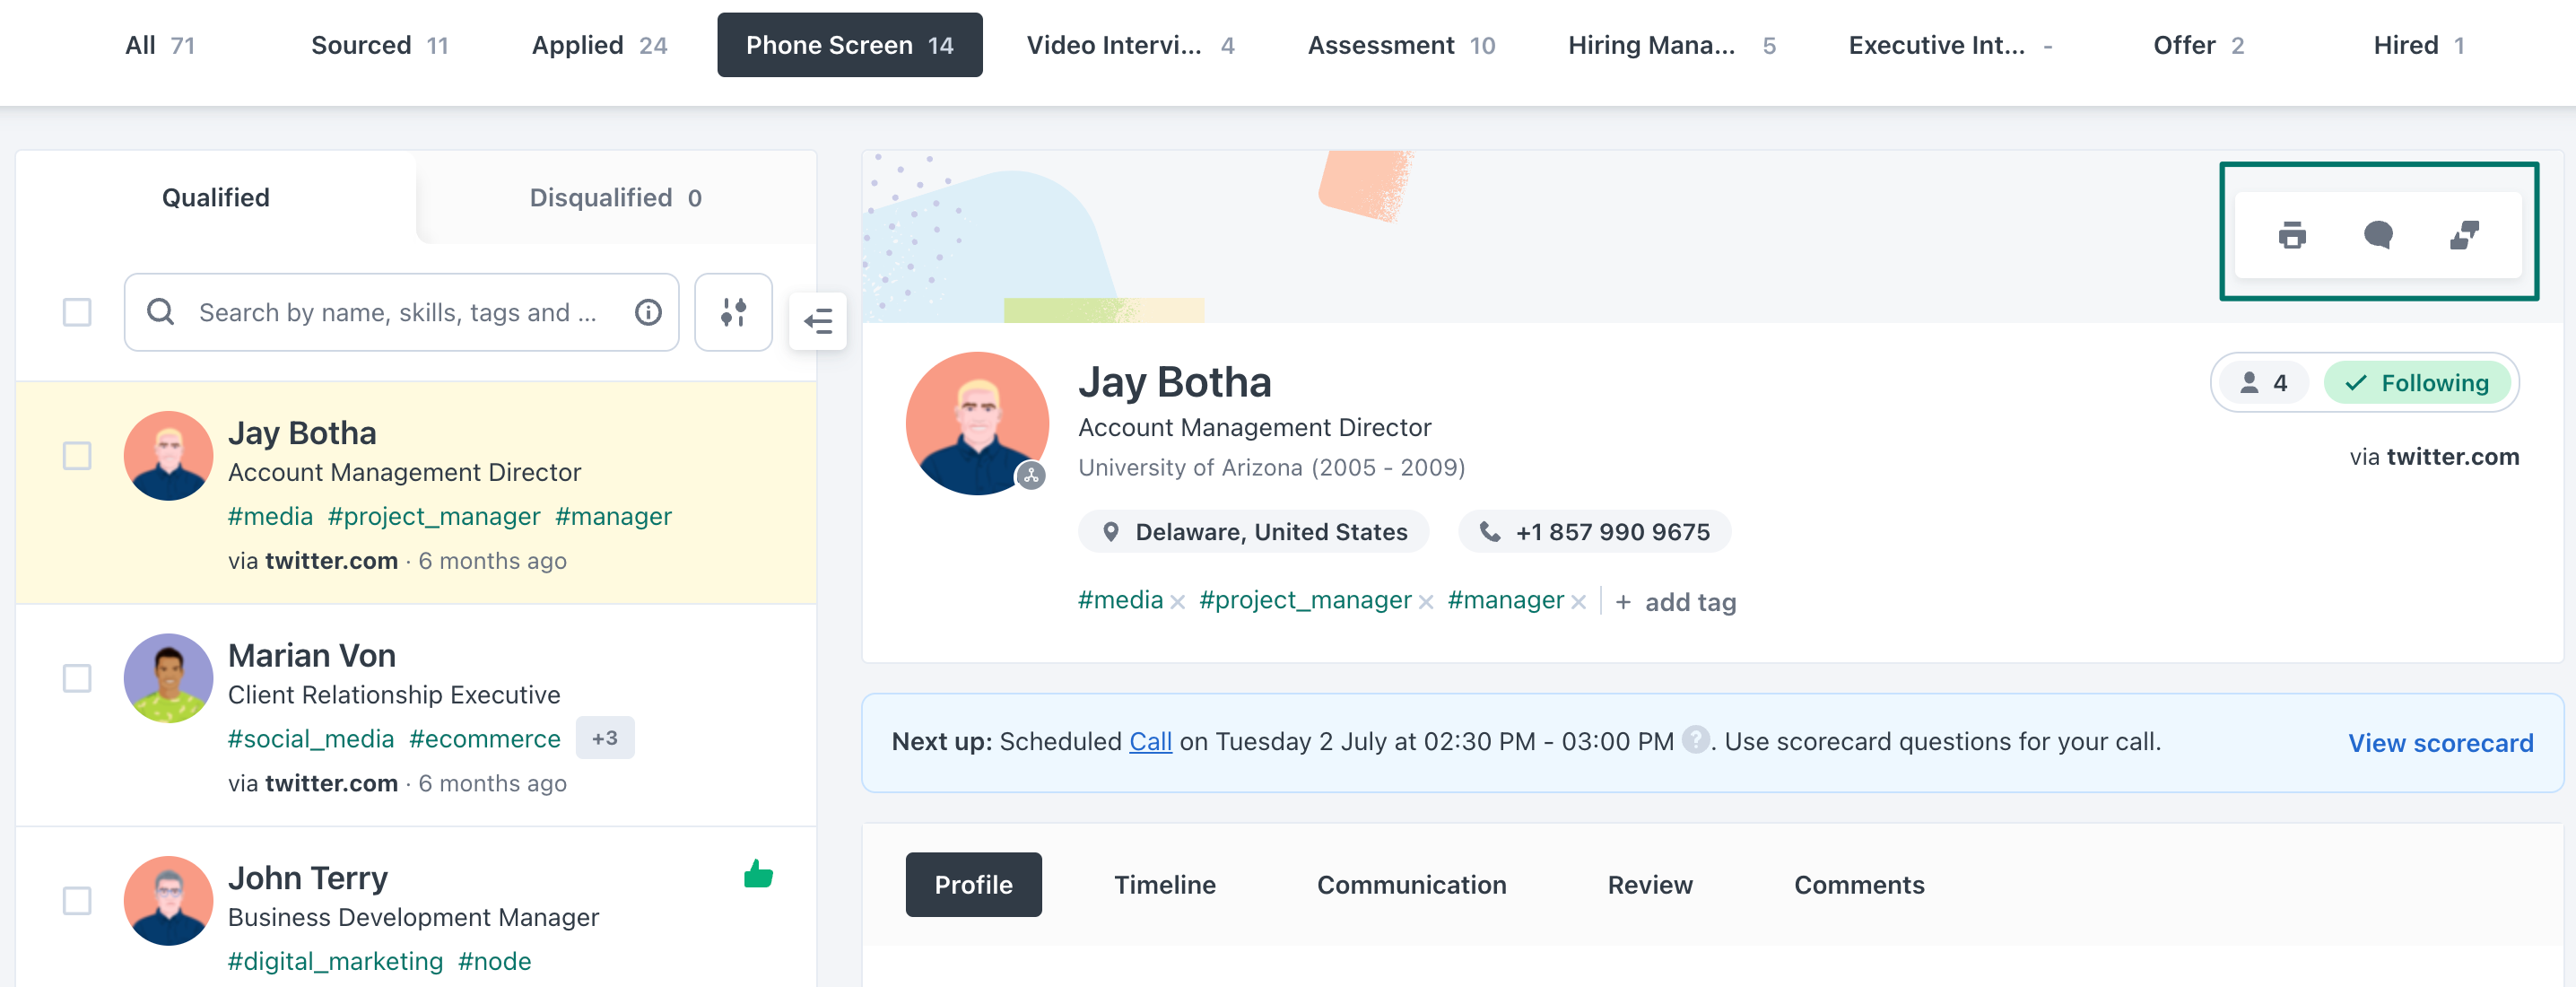Click the thumbs-down/up review icon in header

[x=2463, y=236]
